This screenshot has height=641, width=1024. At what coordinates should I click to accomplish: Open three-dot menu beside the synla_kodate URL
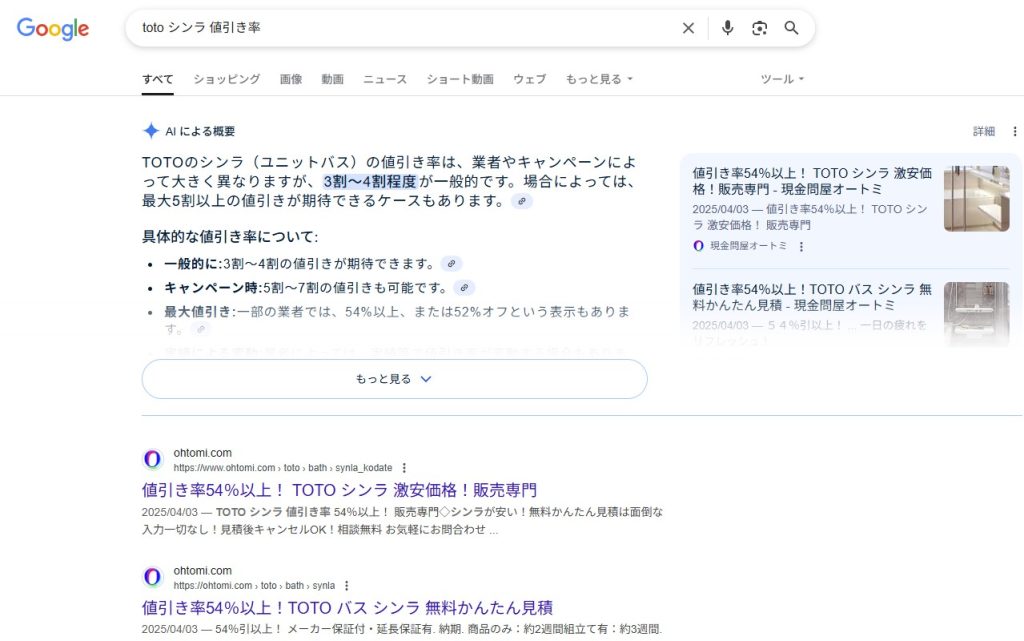[x=404, y=468]
